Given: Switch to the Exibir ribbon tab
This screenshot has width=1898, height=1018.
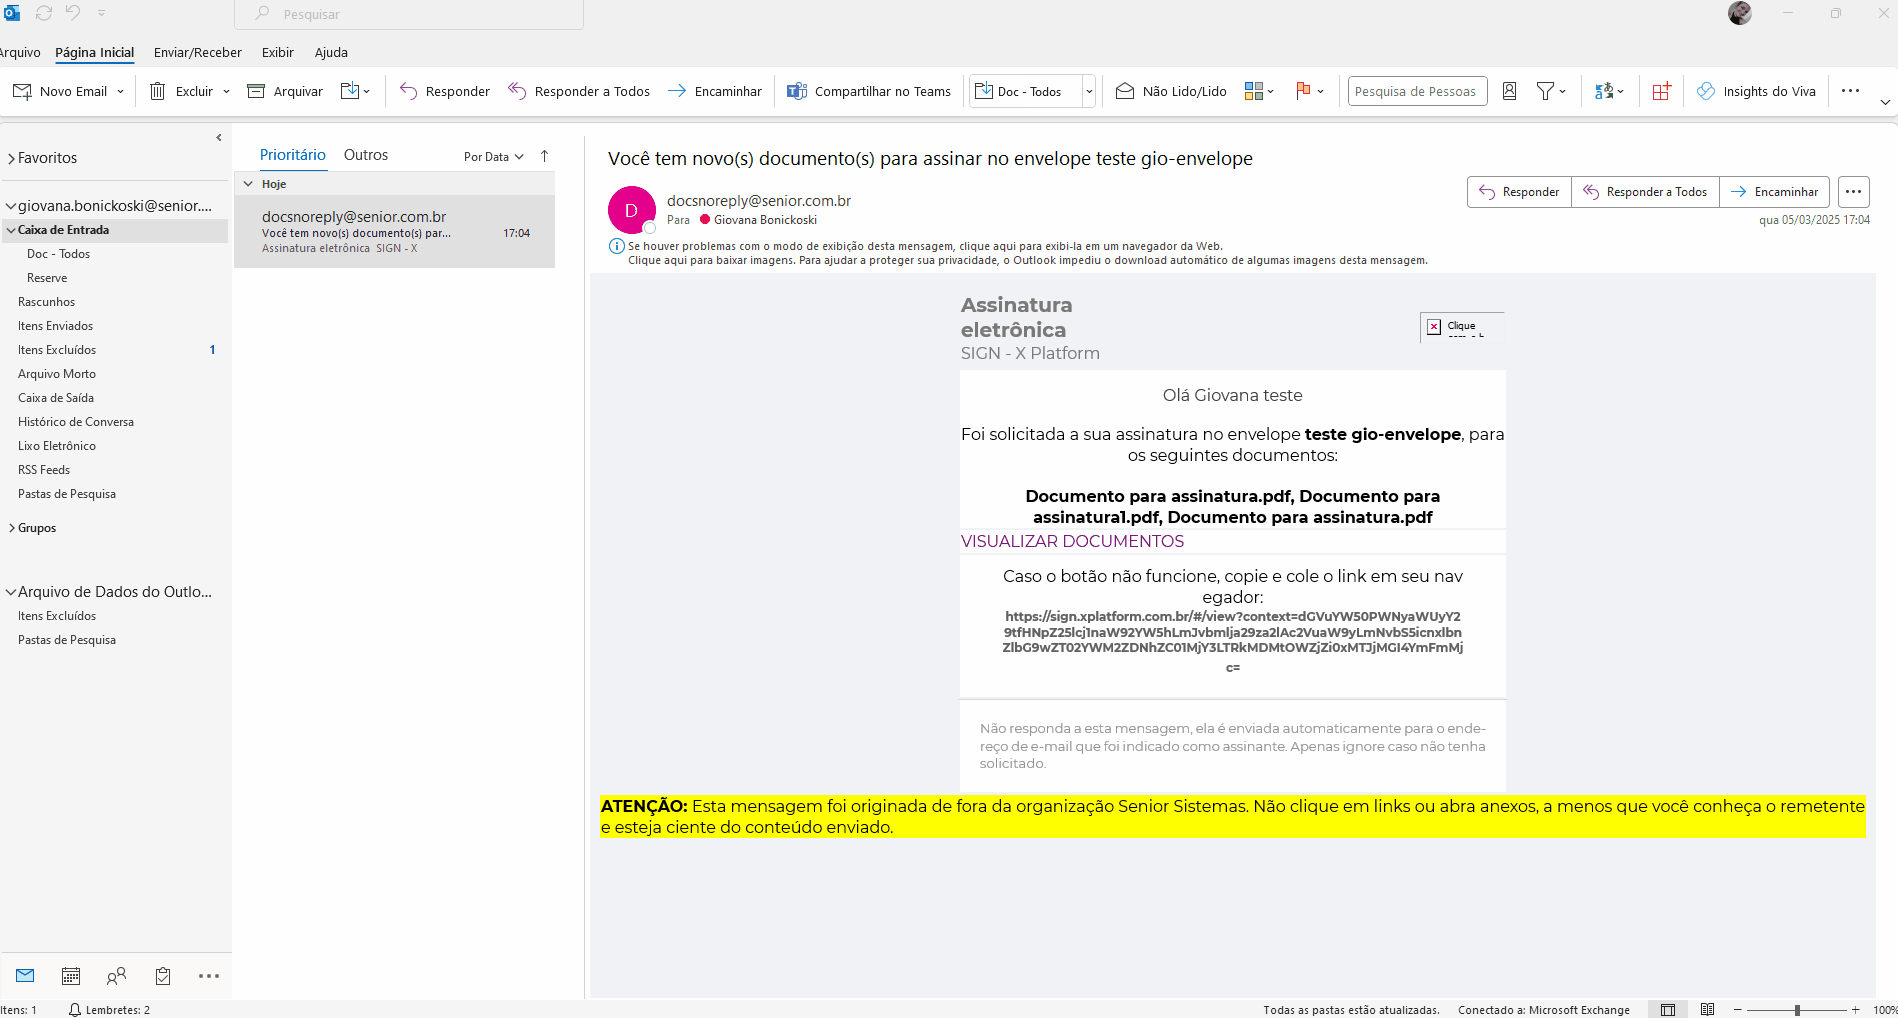Looking at the screenshot, I should tap(278, 52).
